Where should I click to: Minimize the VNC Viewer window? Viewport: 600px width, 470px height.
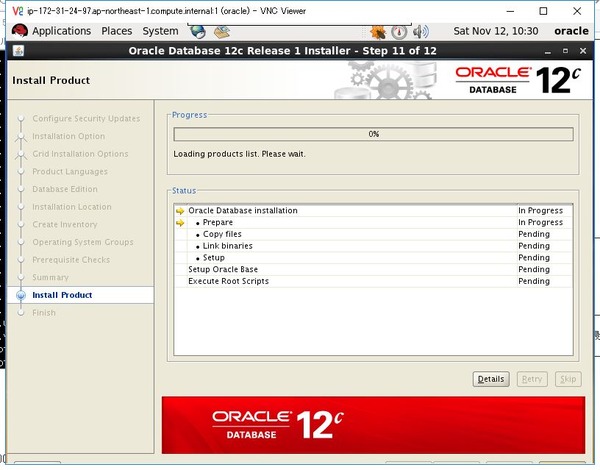tap(510, 11)
